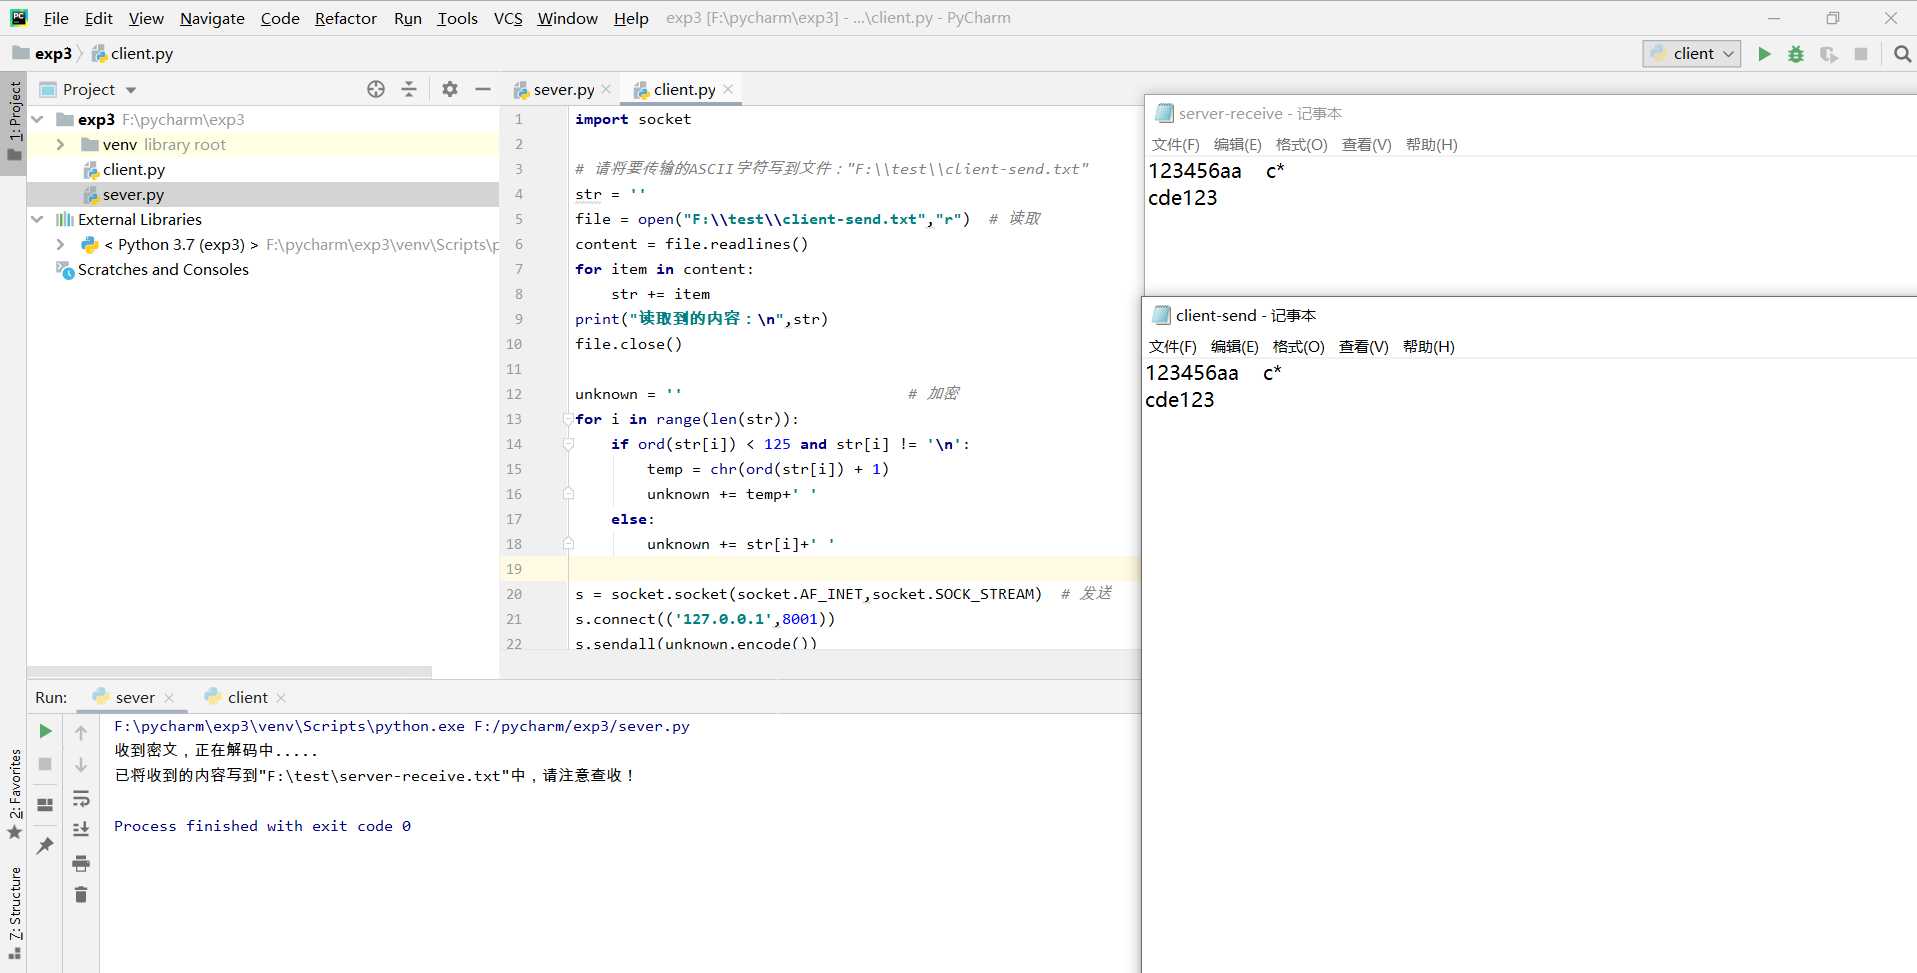Open 帮助(H) menu in client-send Notepad
Screen dimensions: 1917x973
click(1428, 347)
